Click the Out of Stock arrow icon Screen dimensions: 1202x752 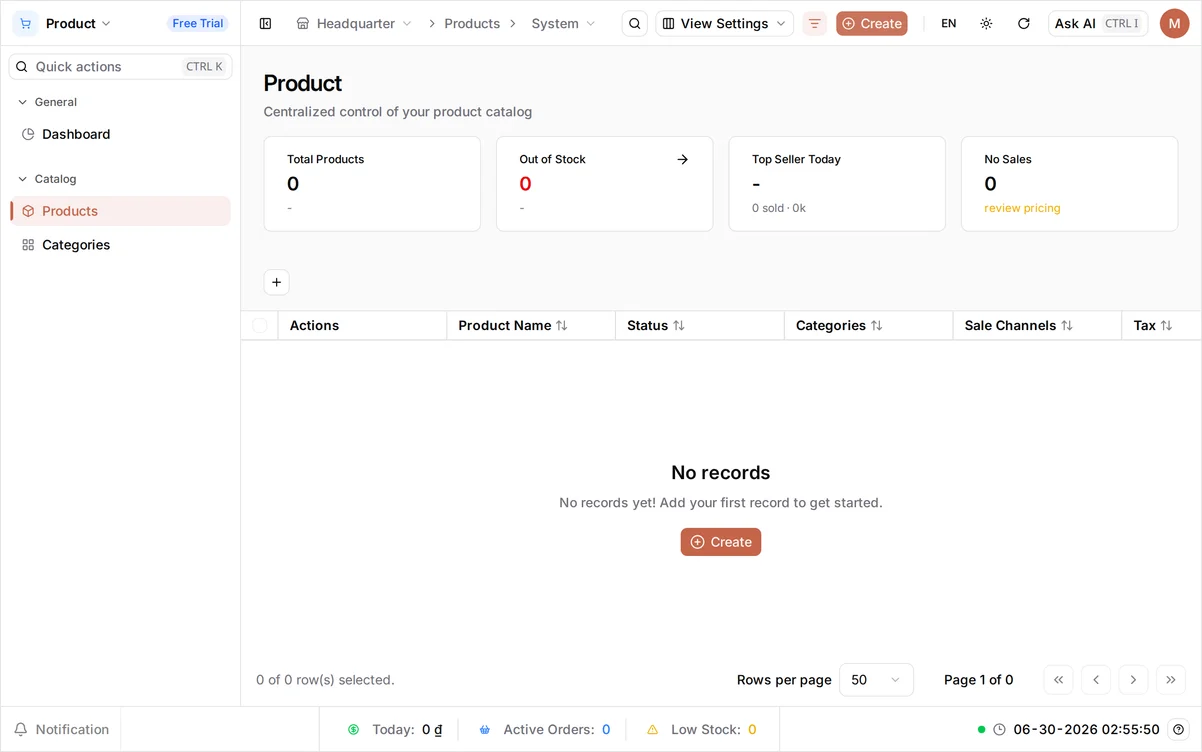[x=683, y=159]
